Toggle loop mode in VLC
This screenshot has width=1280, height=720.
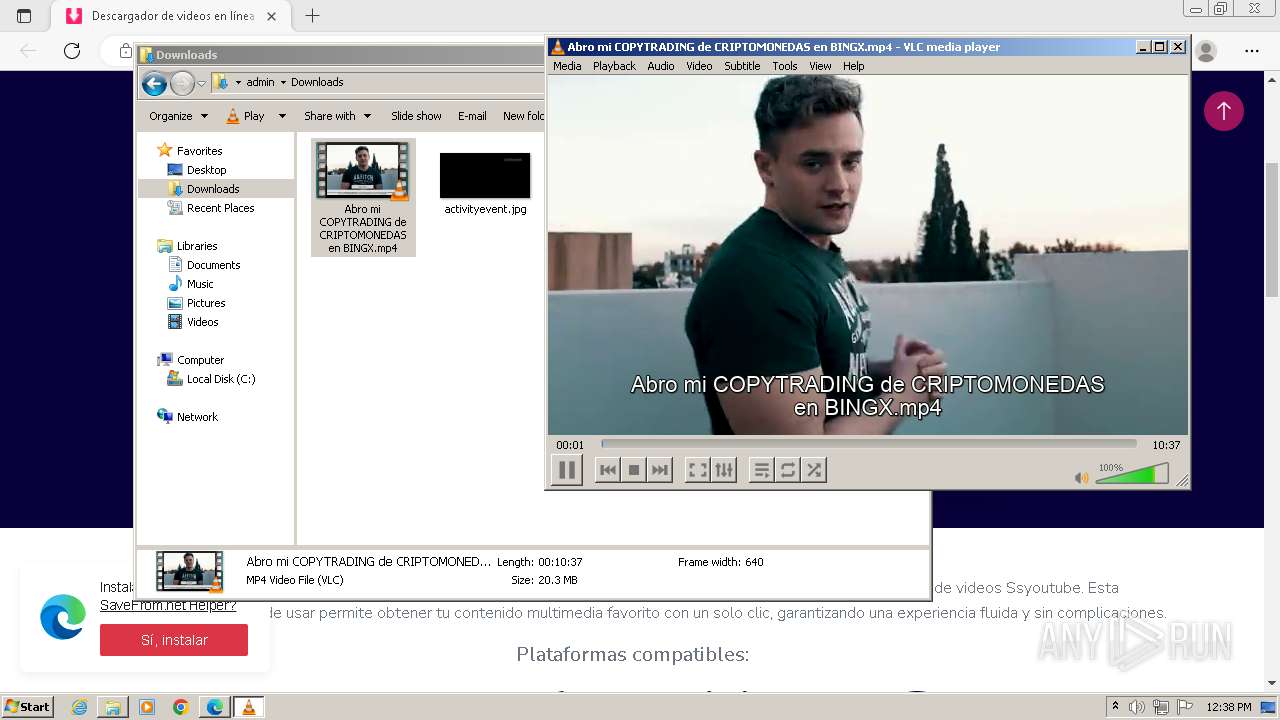(787, 470)
